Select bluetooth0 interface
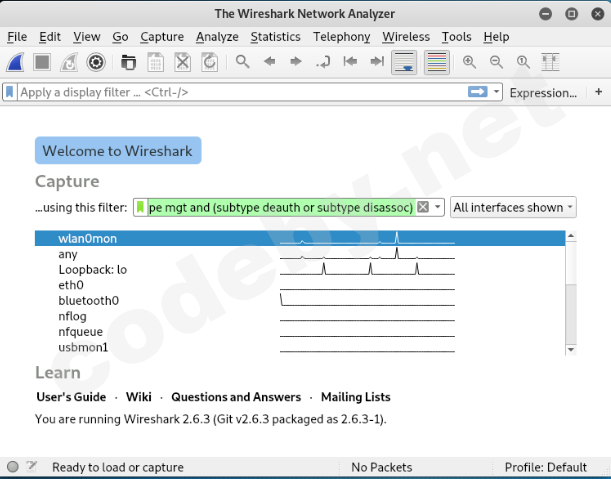Image resolution: width=611 pixels, height=479 pixels. tap(300, 301)
